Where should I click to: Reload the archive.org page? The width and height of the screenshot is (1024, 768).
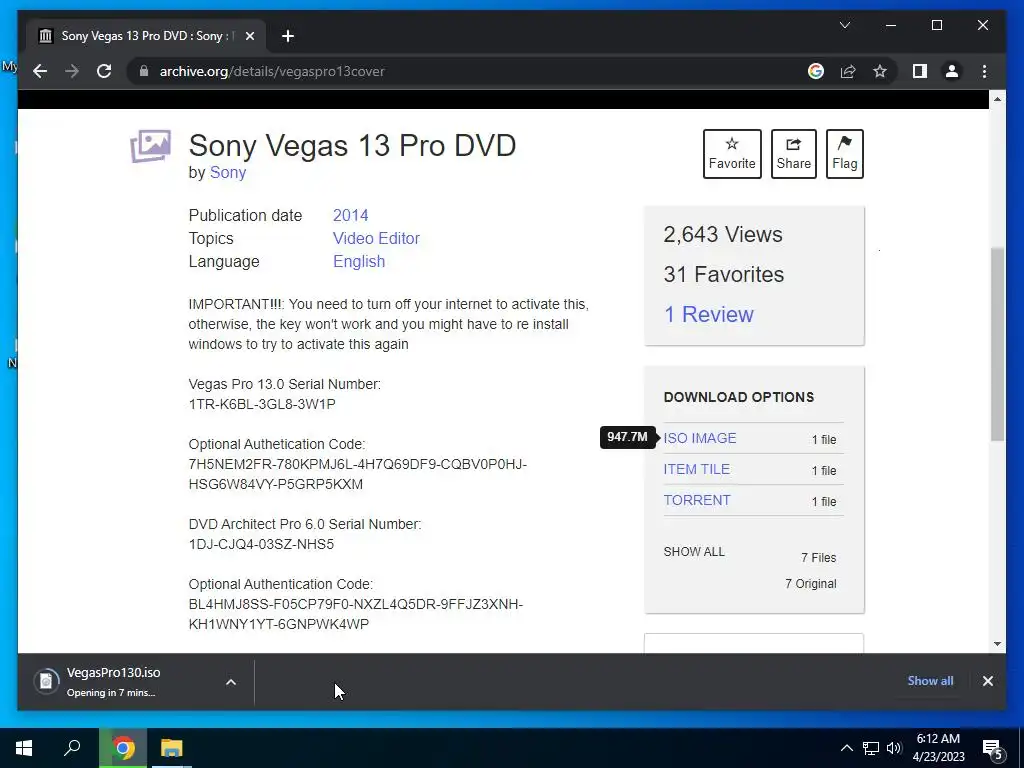click(104, 71)
